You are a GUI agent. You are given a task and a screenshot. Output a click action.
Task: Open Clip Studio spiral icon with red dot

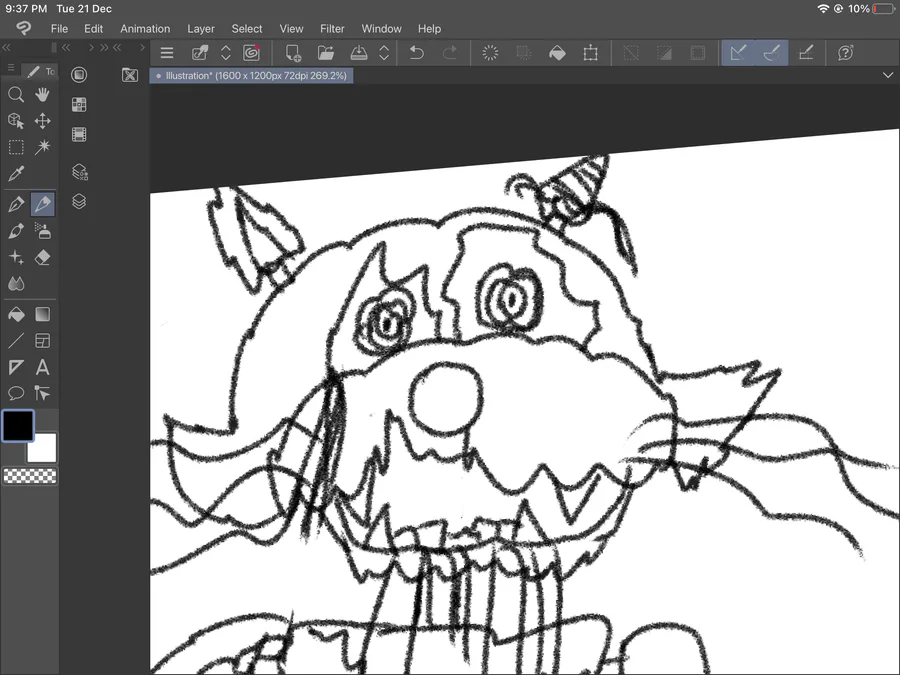click(251, 53)
